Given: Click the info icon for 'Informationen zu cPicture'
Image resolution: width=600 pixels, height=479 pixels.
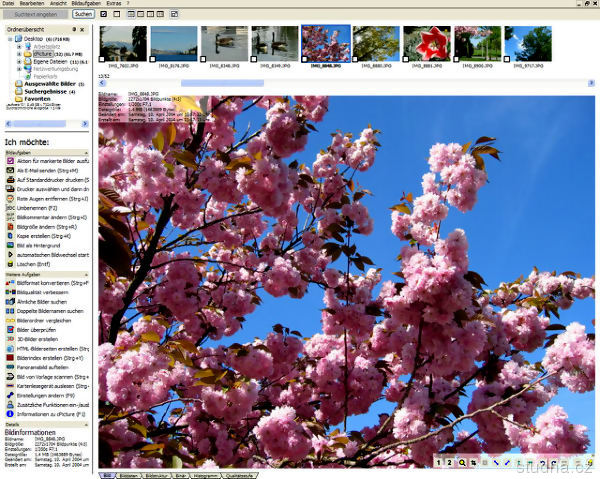Looking at the screenshot, I should (x=10, y=412).
